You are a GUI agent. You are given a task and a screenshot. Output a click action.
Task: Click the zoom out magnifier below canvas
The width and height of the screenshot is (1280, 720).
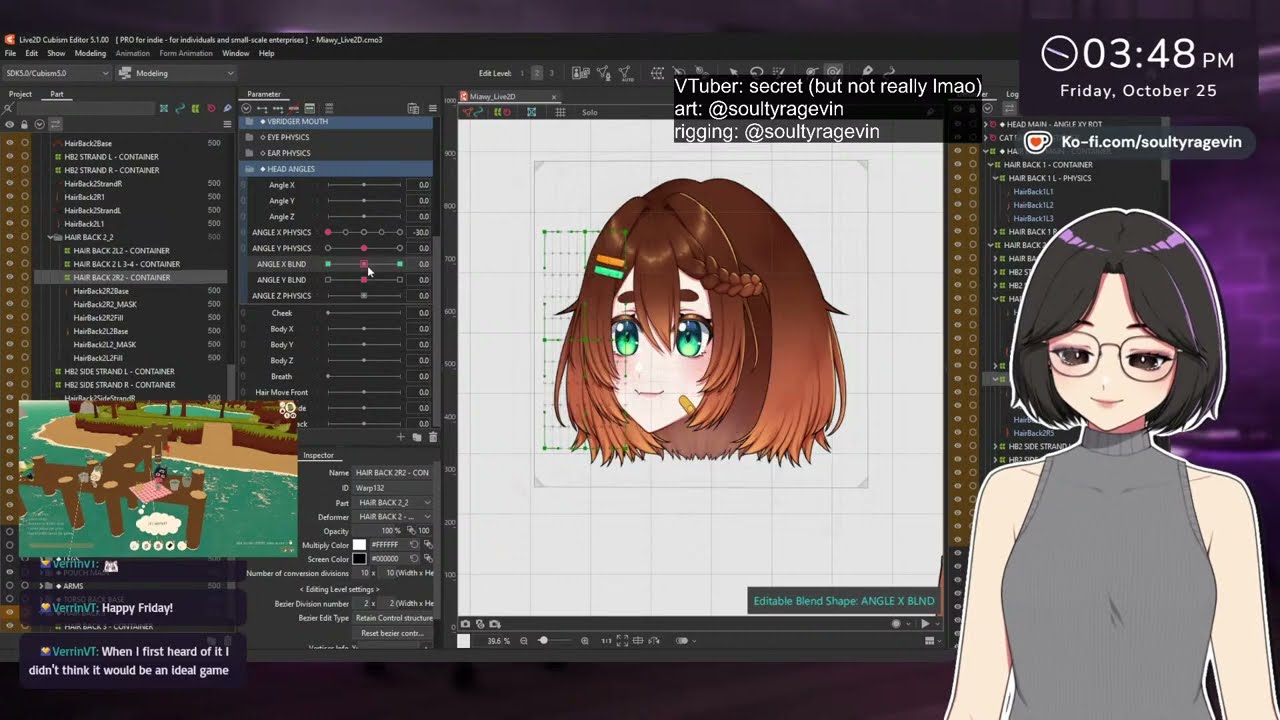pyautogui.click(x=524, y=641)
